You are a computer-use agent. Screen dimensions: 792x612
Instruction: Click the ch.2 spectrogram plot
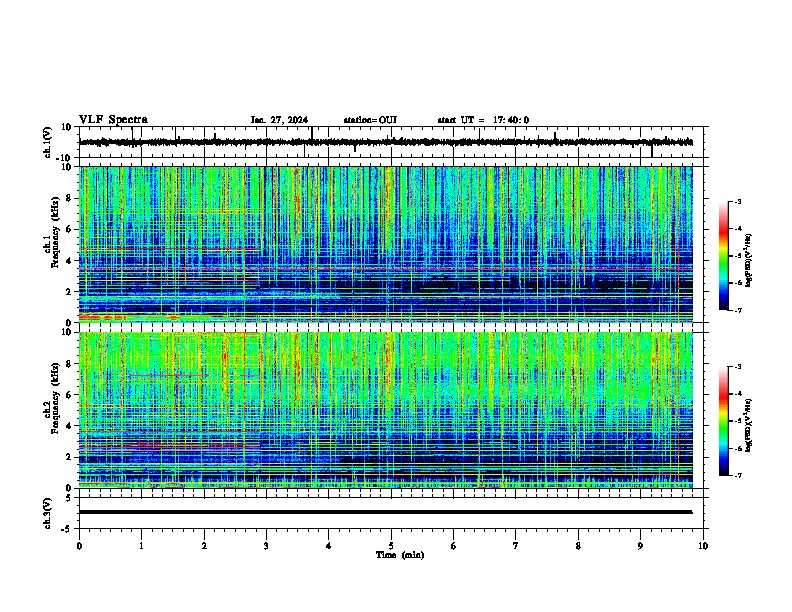tap(386, 410)
